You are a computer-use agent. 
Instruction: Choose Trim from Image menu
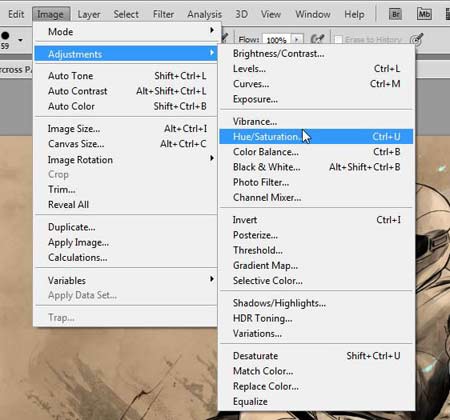tap(126, 189)
